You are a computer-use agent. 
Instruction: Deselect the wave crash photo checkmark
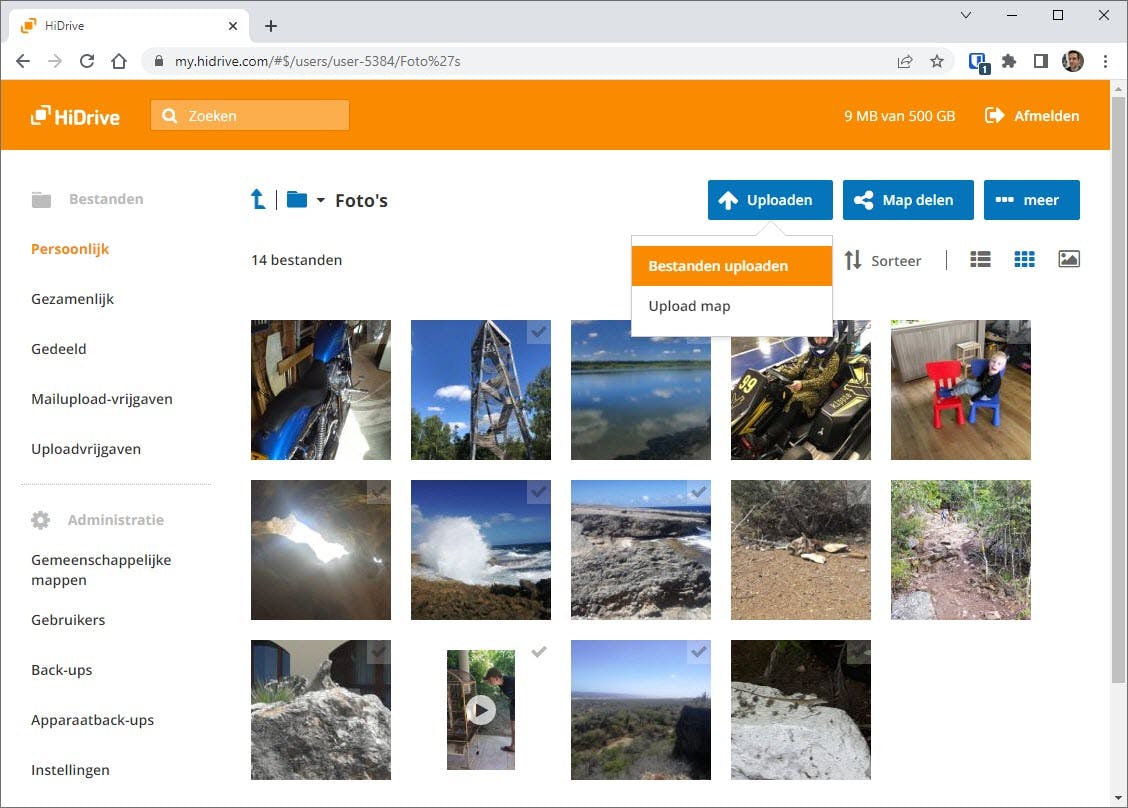(x=538, y=492)
